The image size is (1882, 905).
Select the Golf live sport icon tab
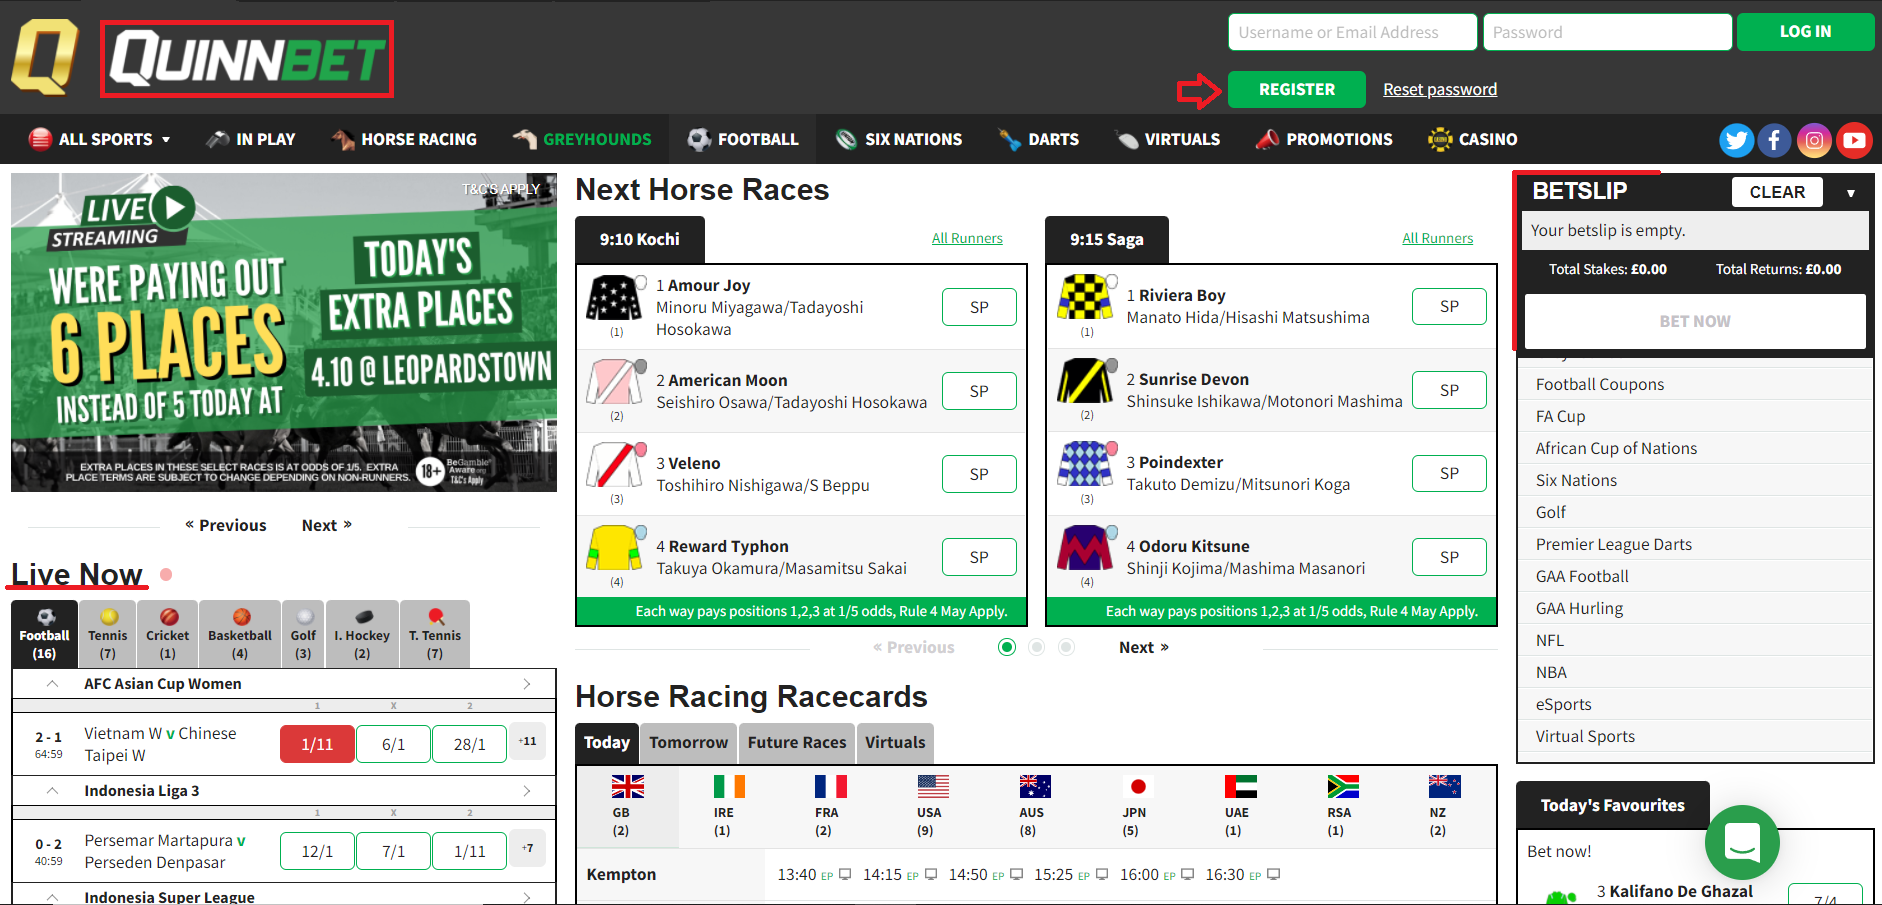[303, 634]
